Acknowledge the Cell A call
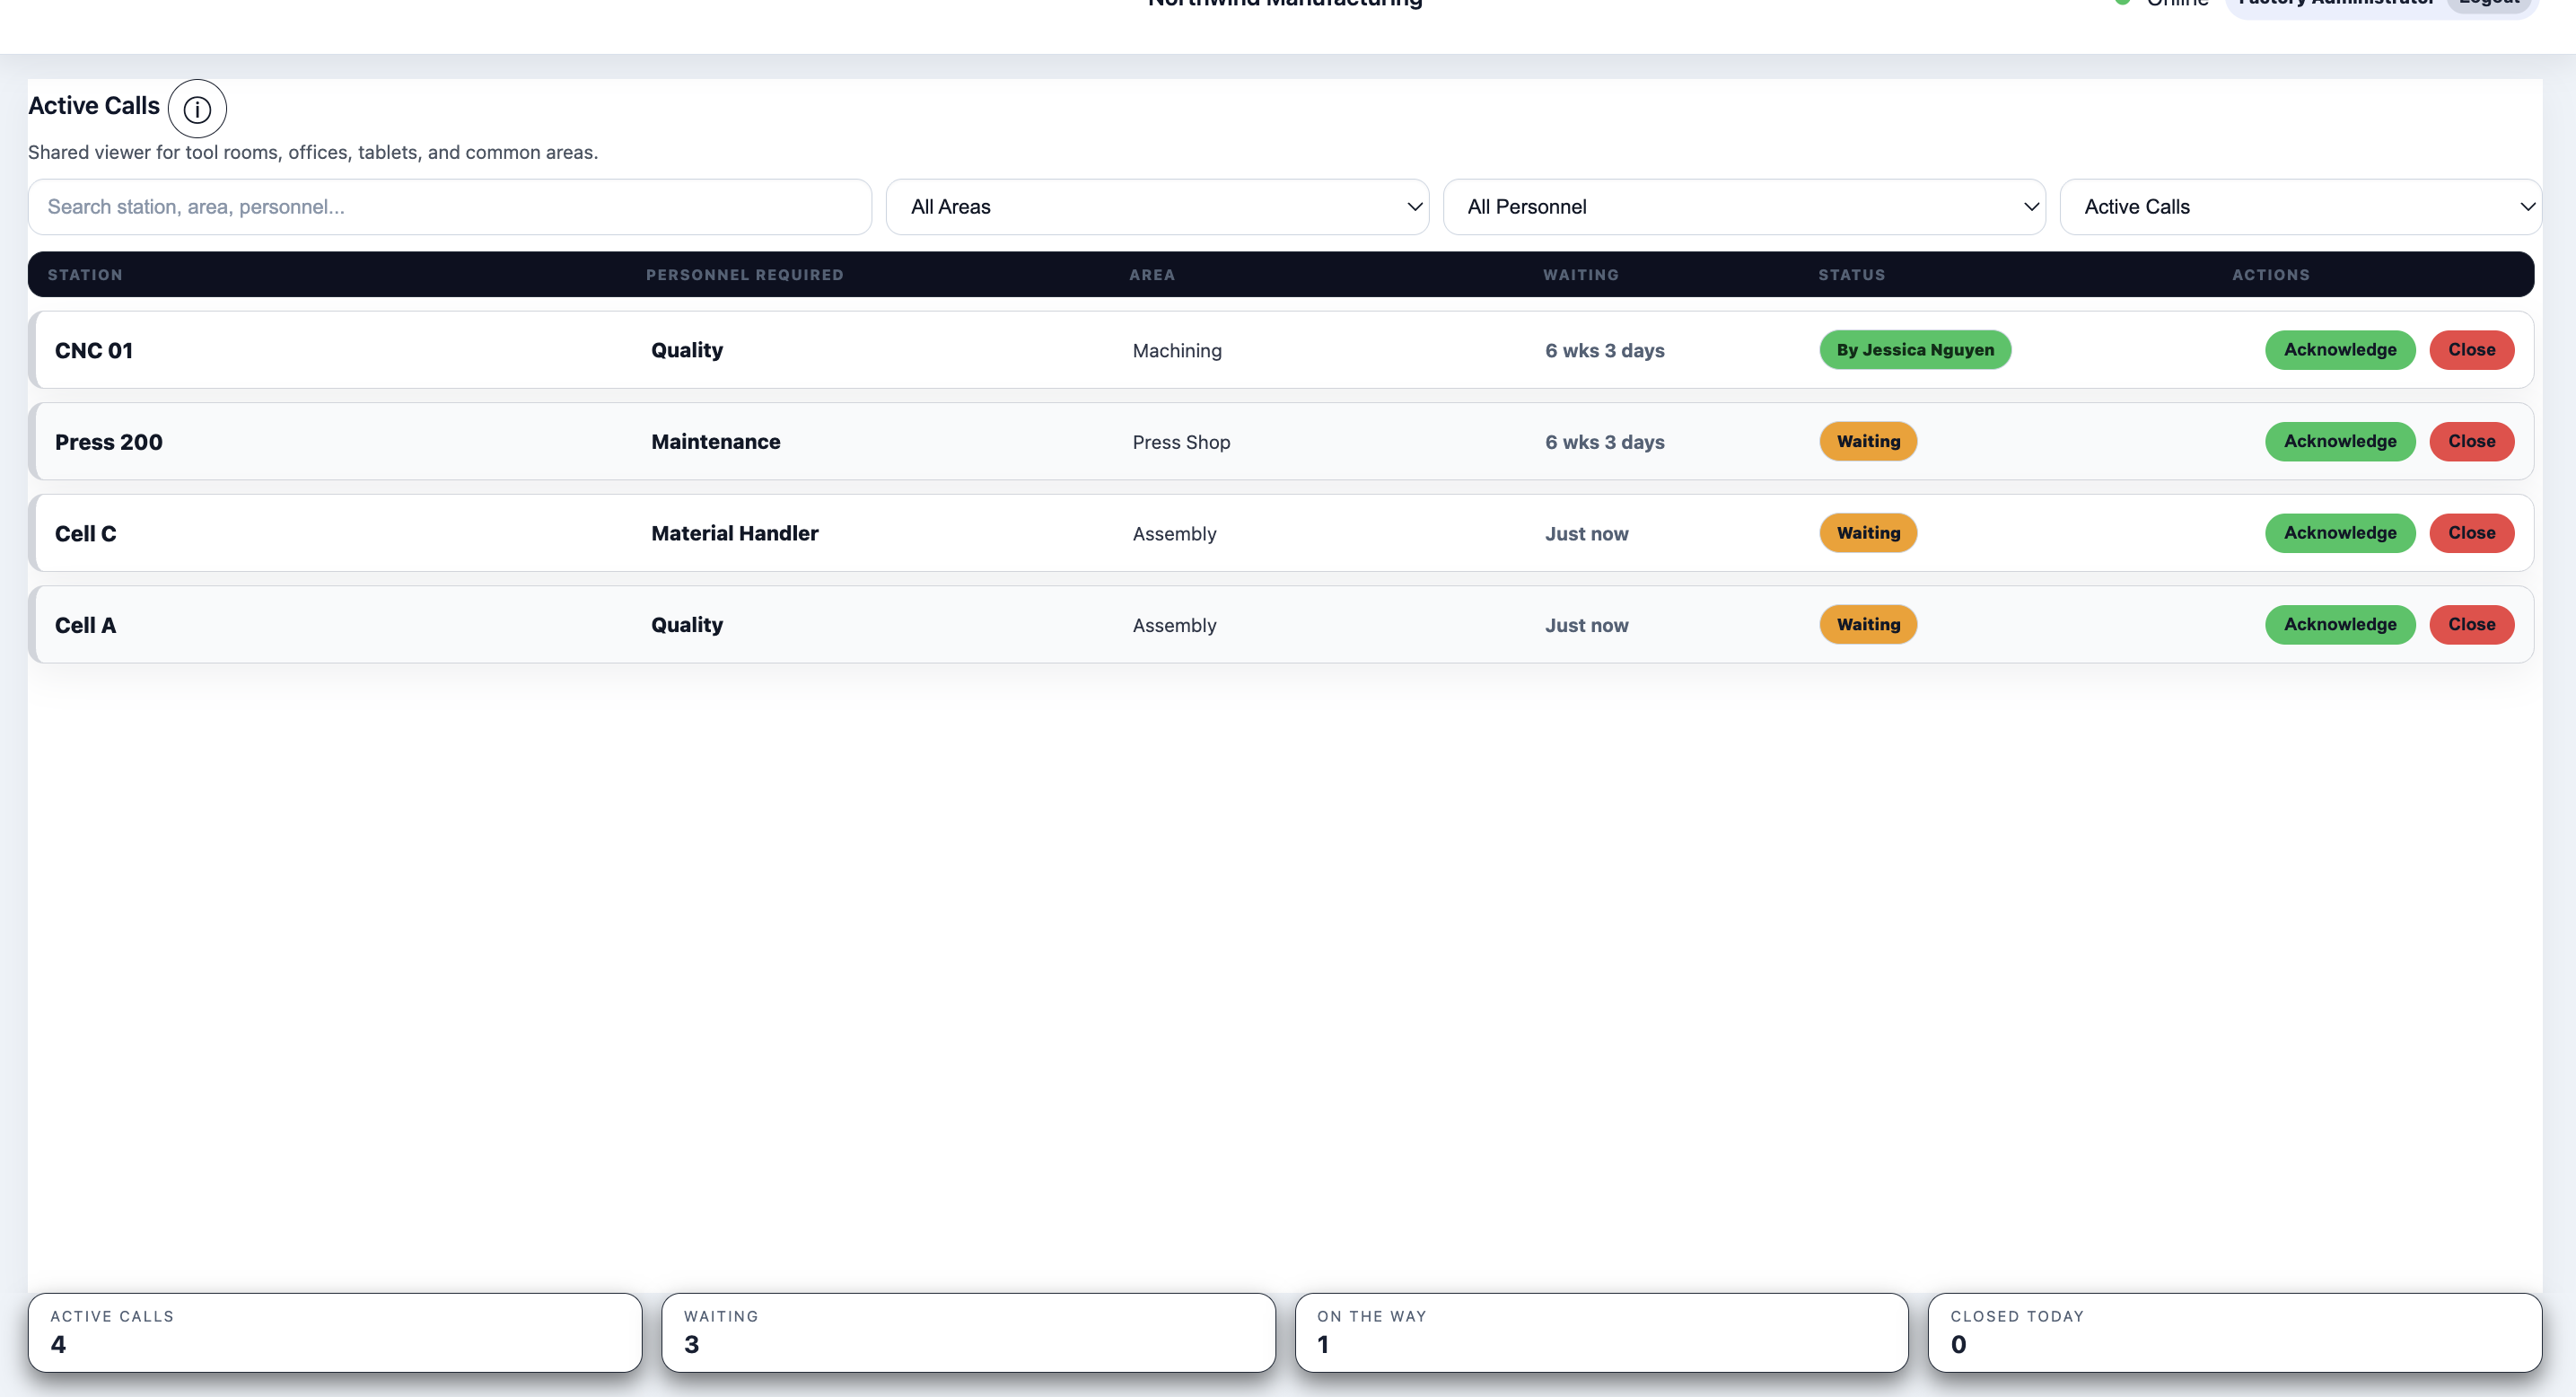This screenshot has height=1397, width=2576. pos(2340,625)
